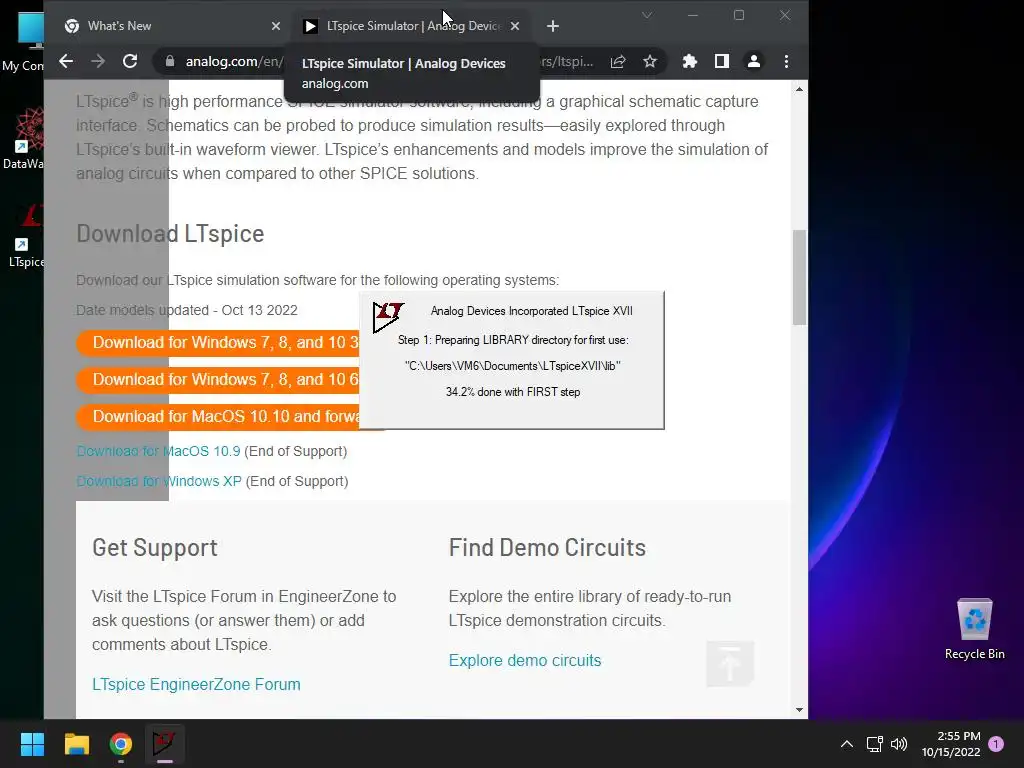Close the LTspice Simulator tab
1024x768 pixels.
[x=515, y=26]
